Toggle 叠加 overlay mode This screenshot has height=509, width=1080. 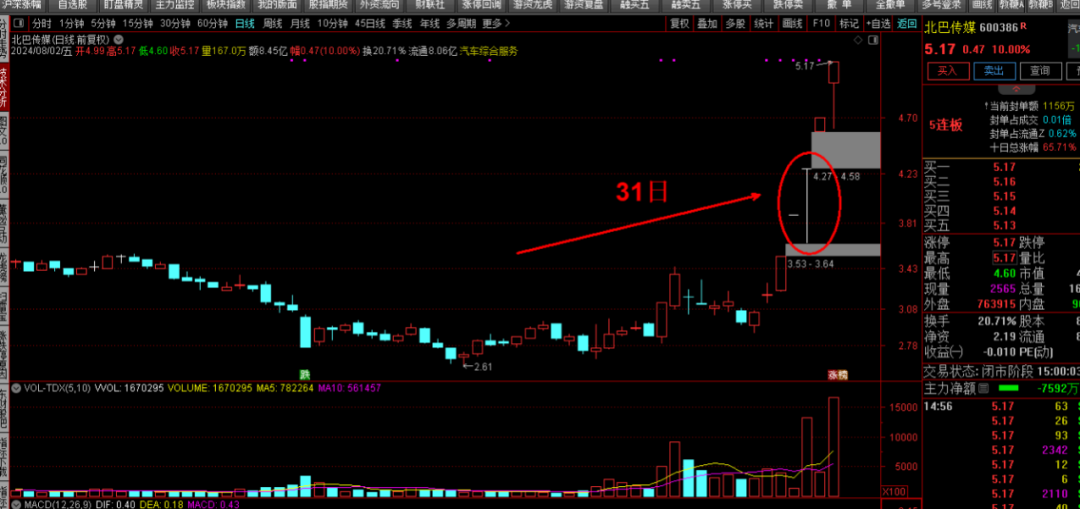point(707,23)
